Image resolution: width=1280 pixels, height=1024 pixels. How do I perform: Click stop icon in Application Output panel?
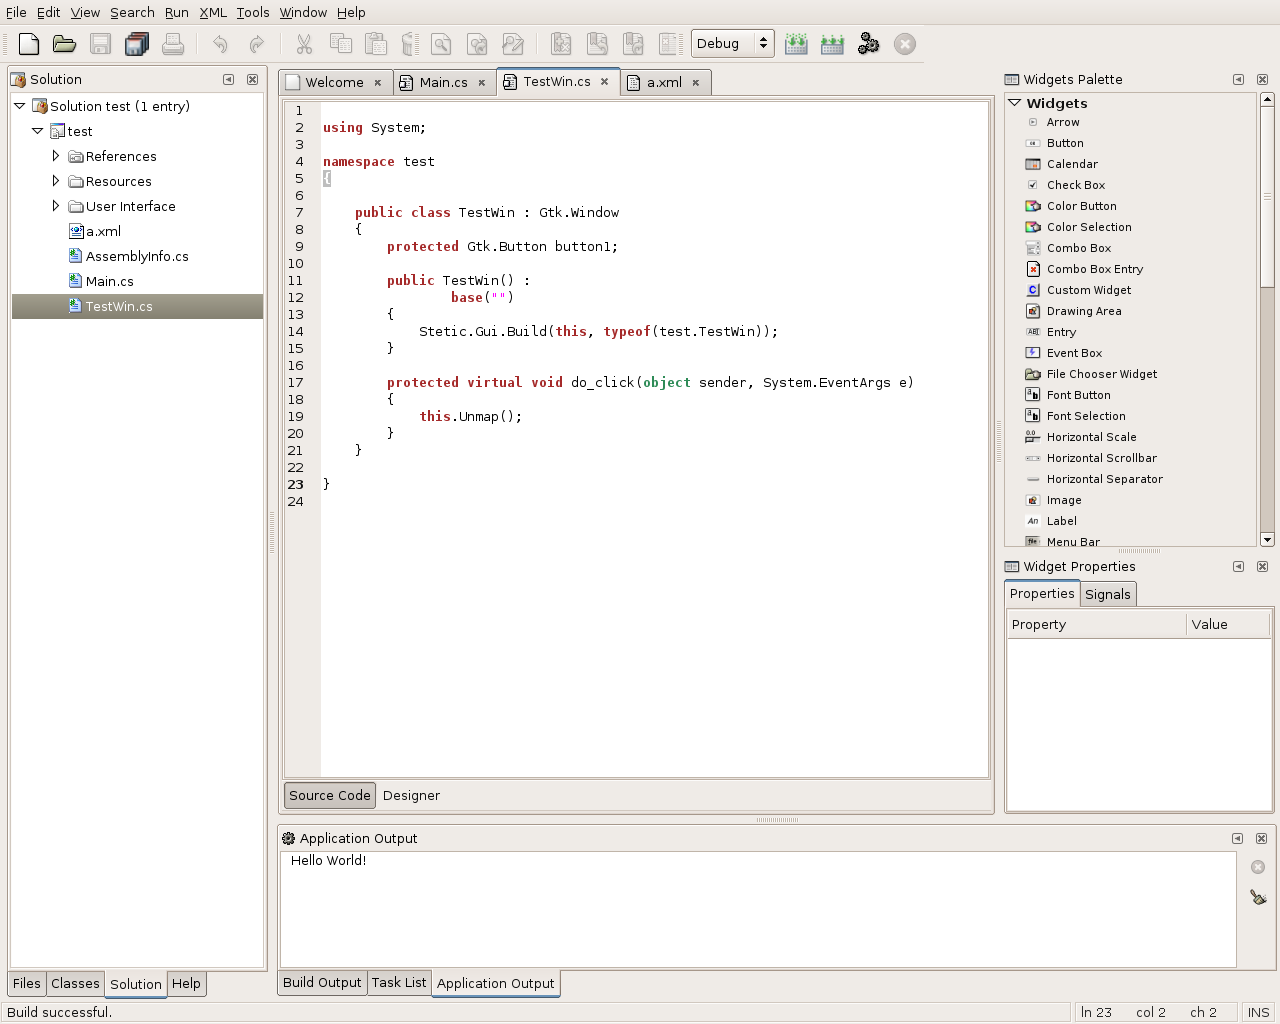point(1258,867)
